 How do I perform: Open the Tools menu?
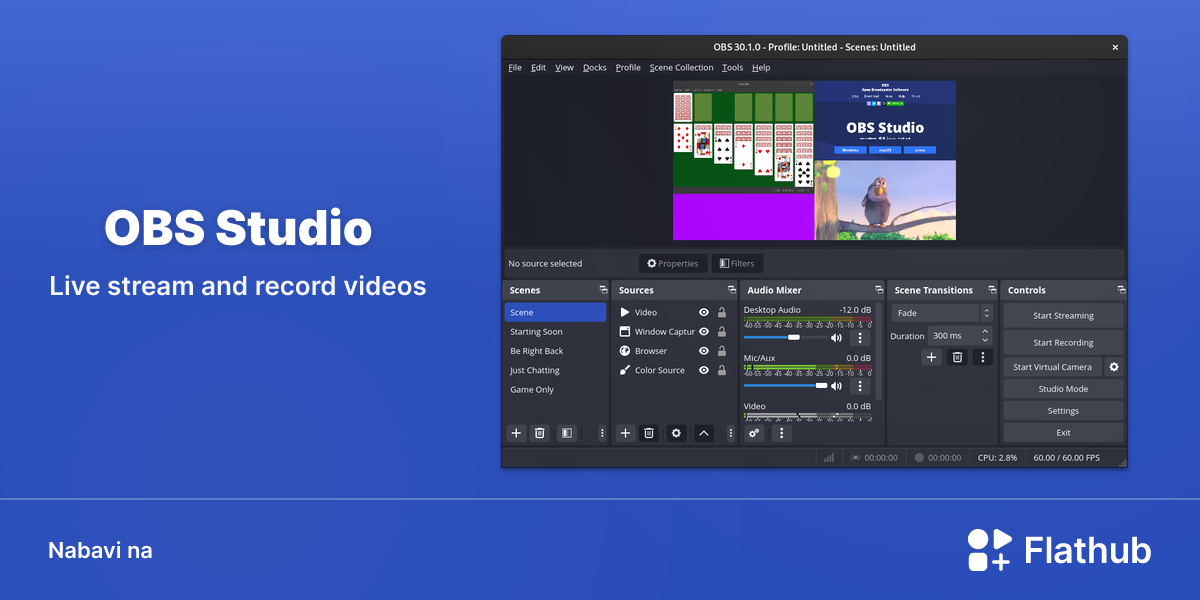(733, 68)
